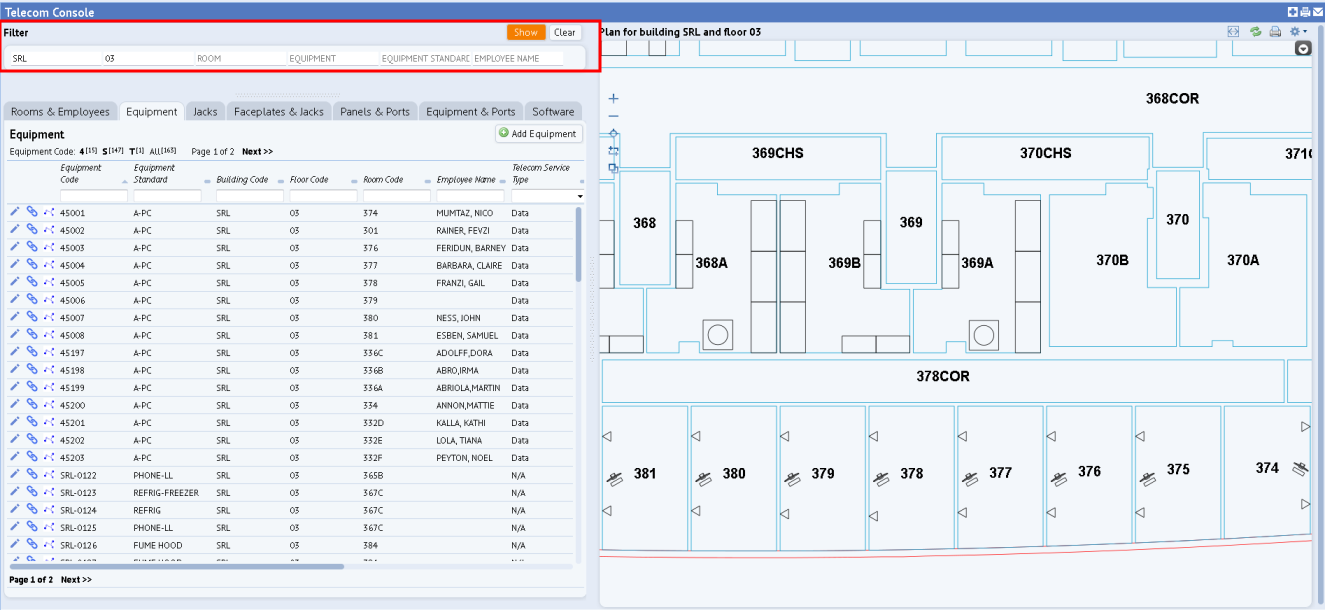Click Room Code column filter box
This screenshot has width=1325, height=610.
[x=397, y=196]
